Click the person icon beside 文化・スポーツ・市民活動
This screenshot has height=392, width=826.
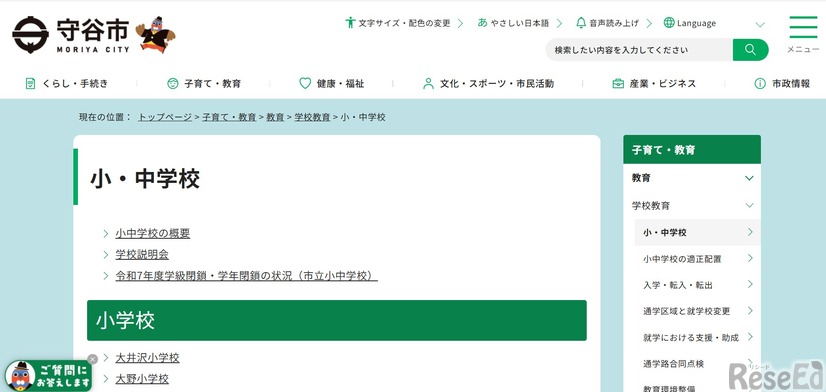point(428,83)
